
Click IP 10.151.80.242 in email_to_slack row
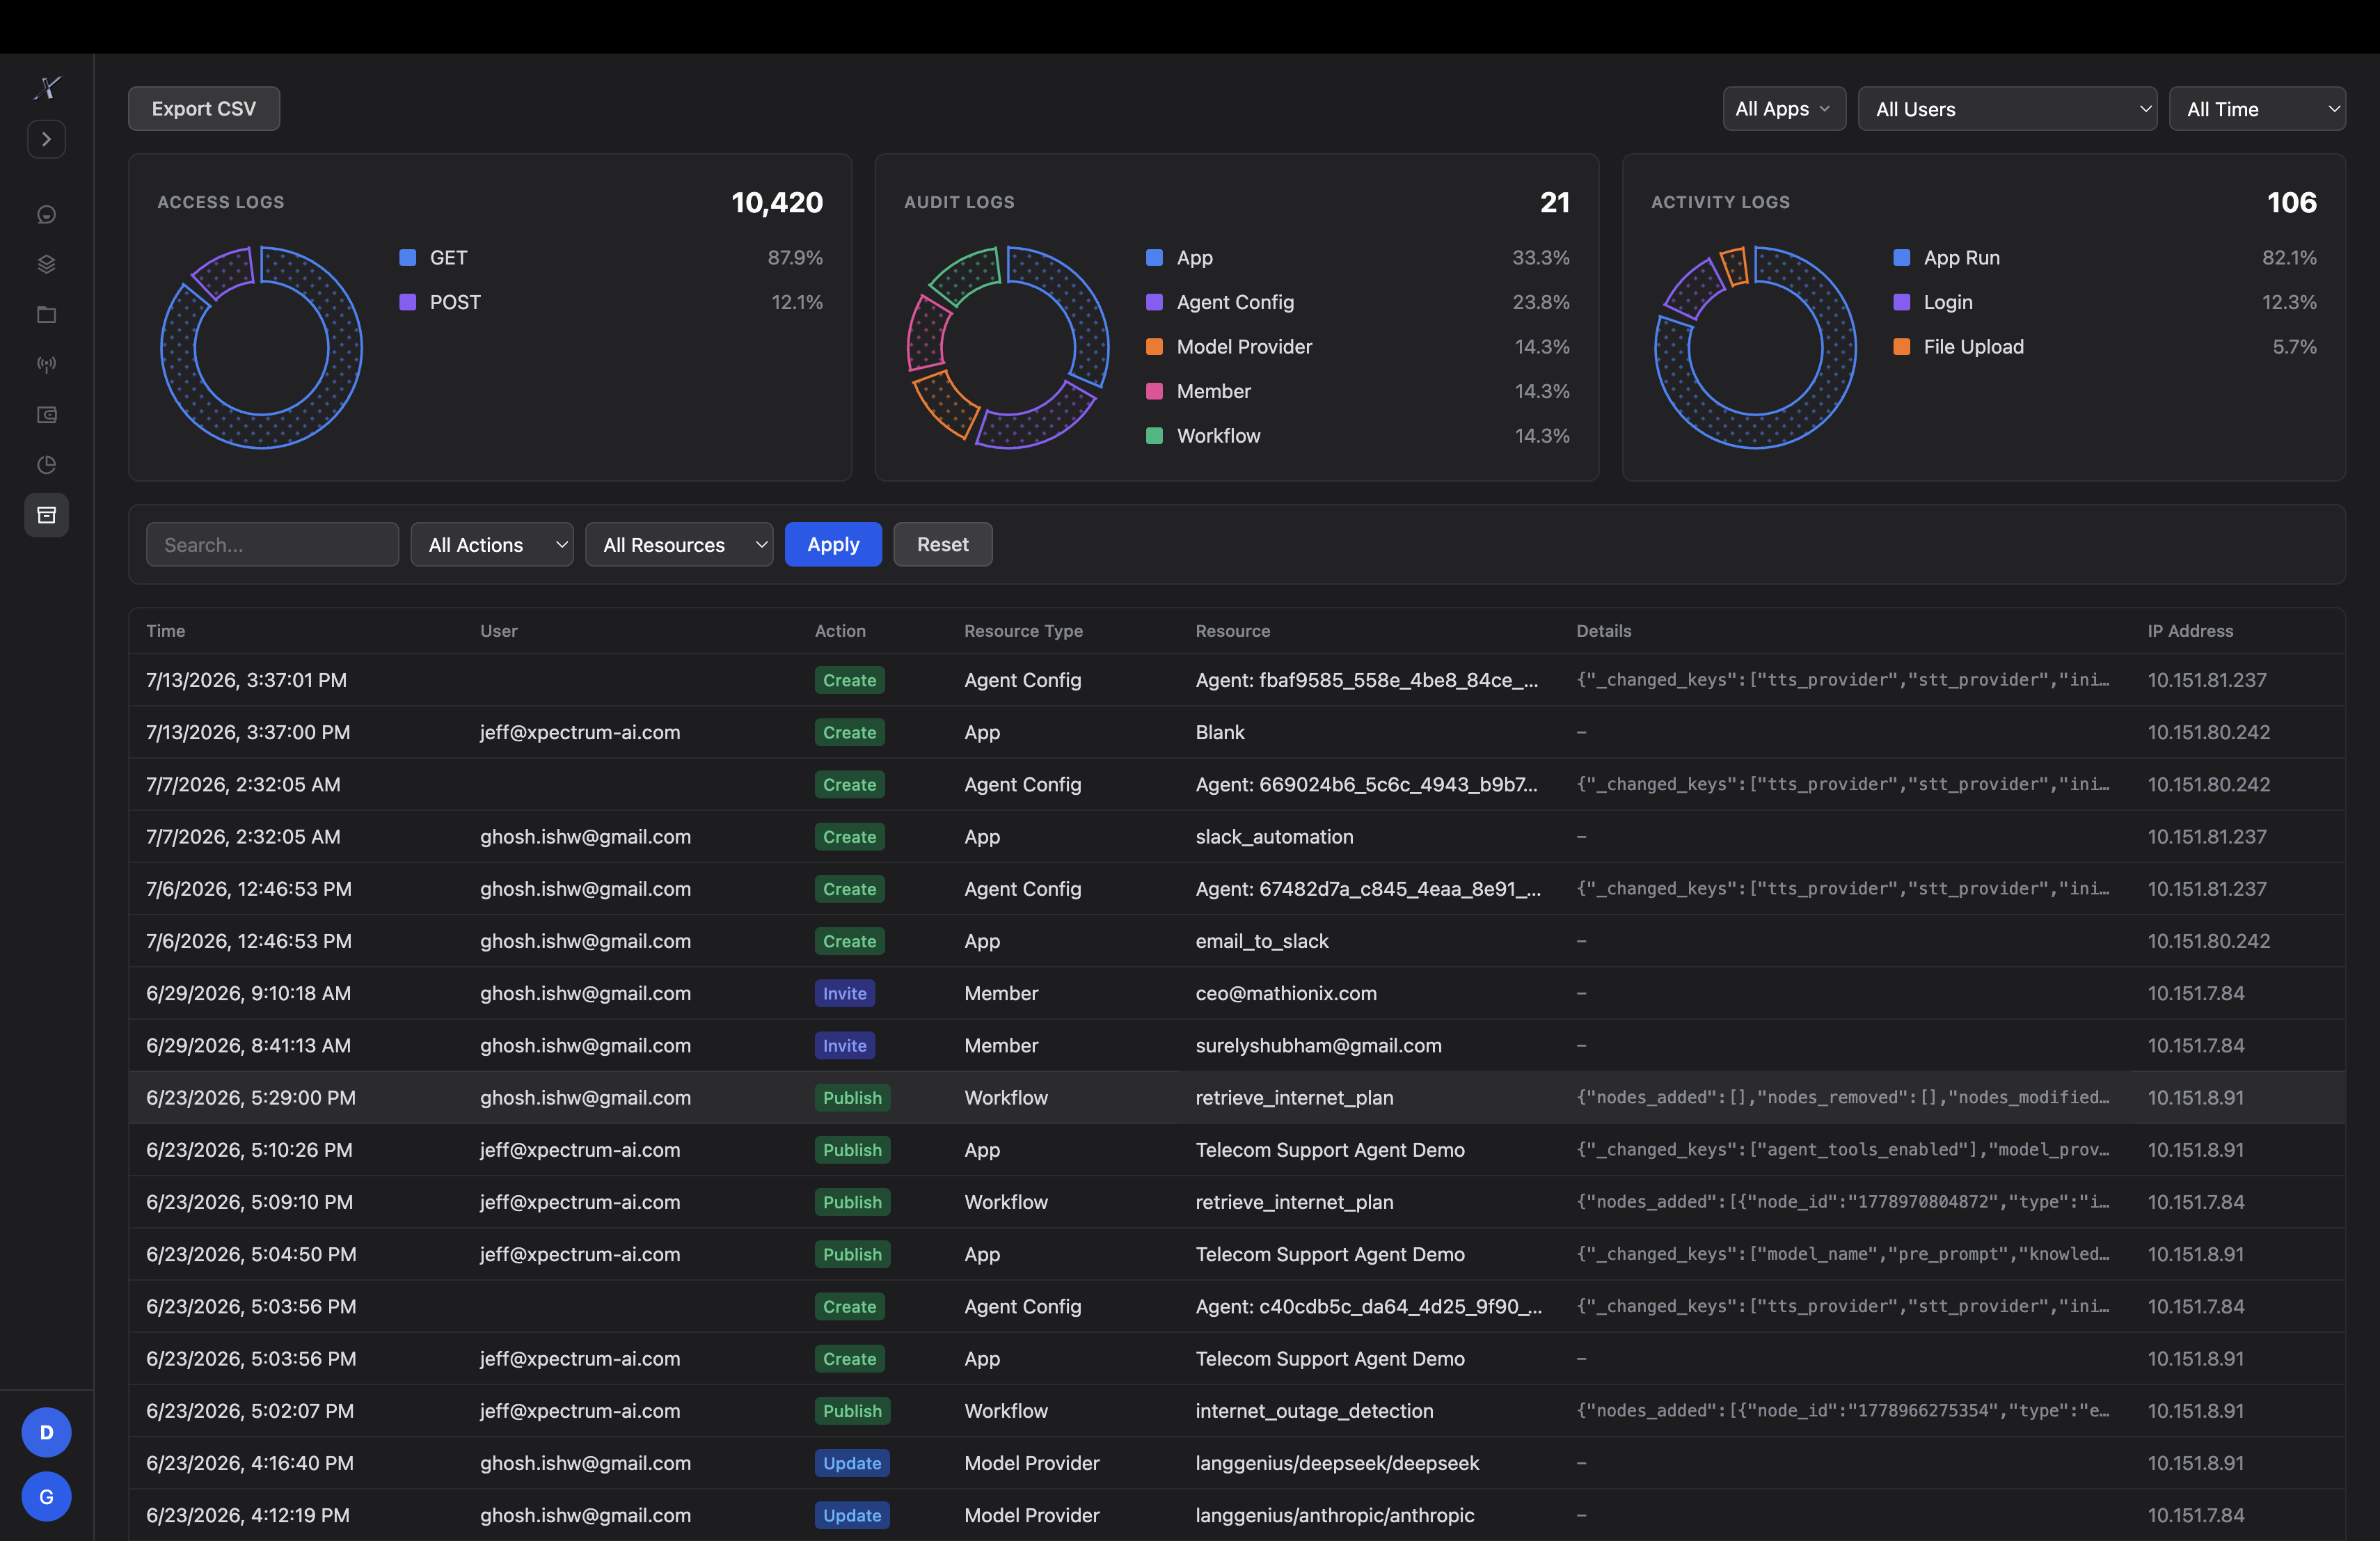(x=2208, y=941)
